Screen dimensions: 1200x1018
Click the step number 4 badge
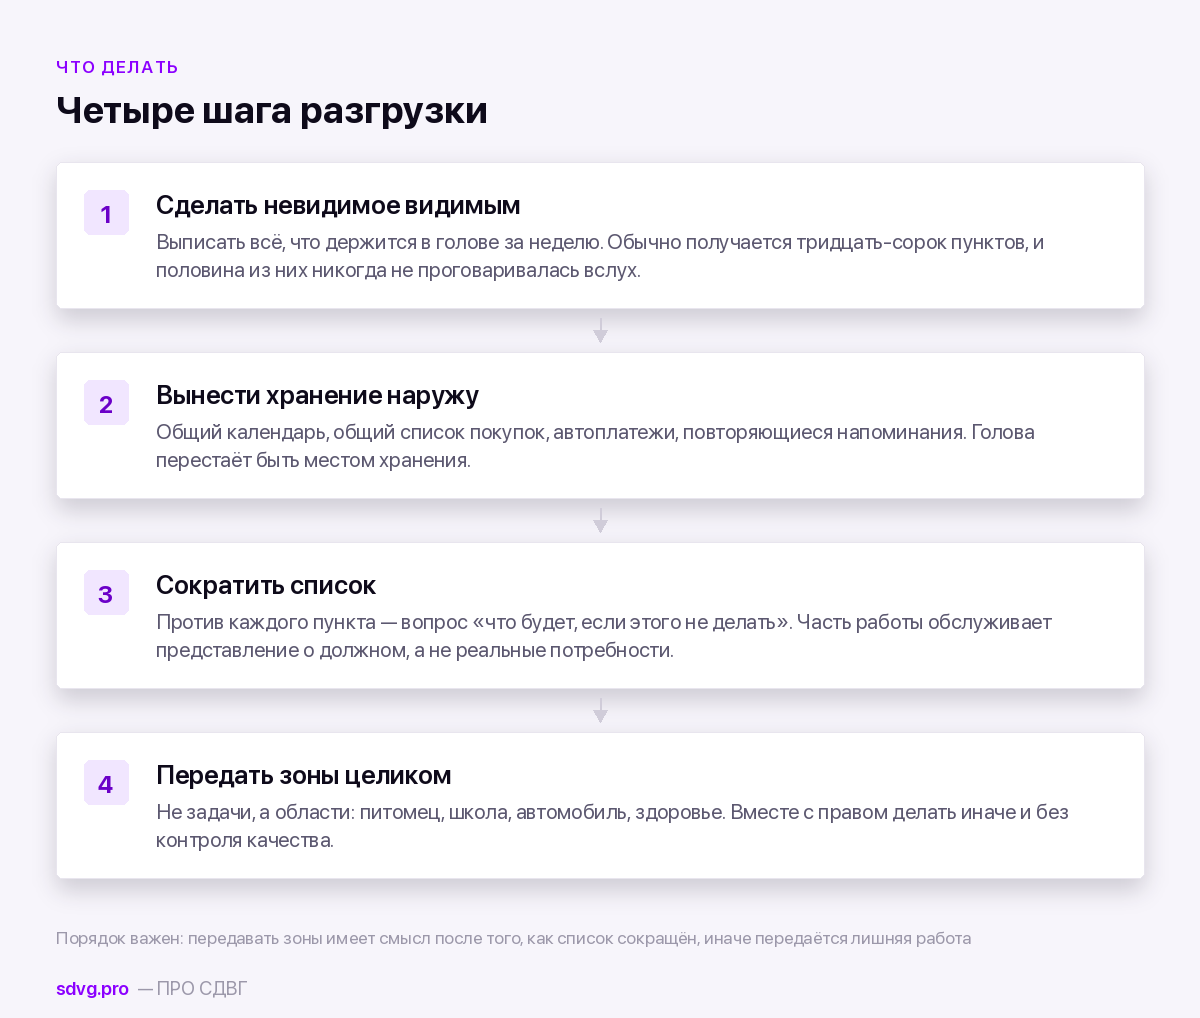coord(106,783)
